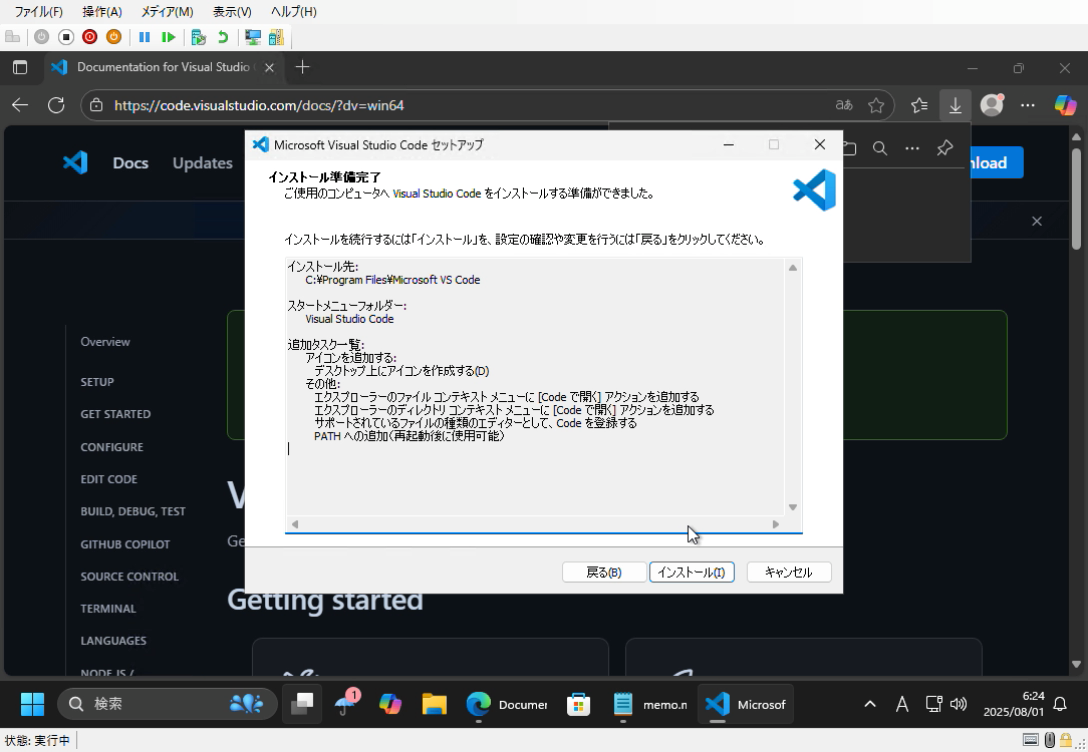Open the Docs link on website
Viewport: 1088px width, 752px height.
coord(130,163)
